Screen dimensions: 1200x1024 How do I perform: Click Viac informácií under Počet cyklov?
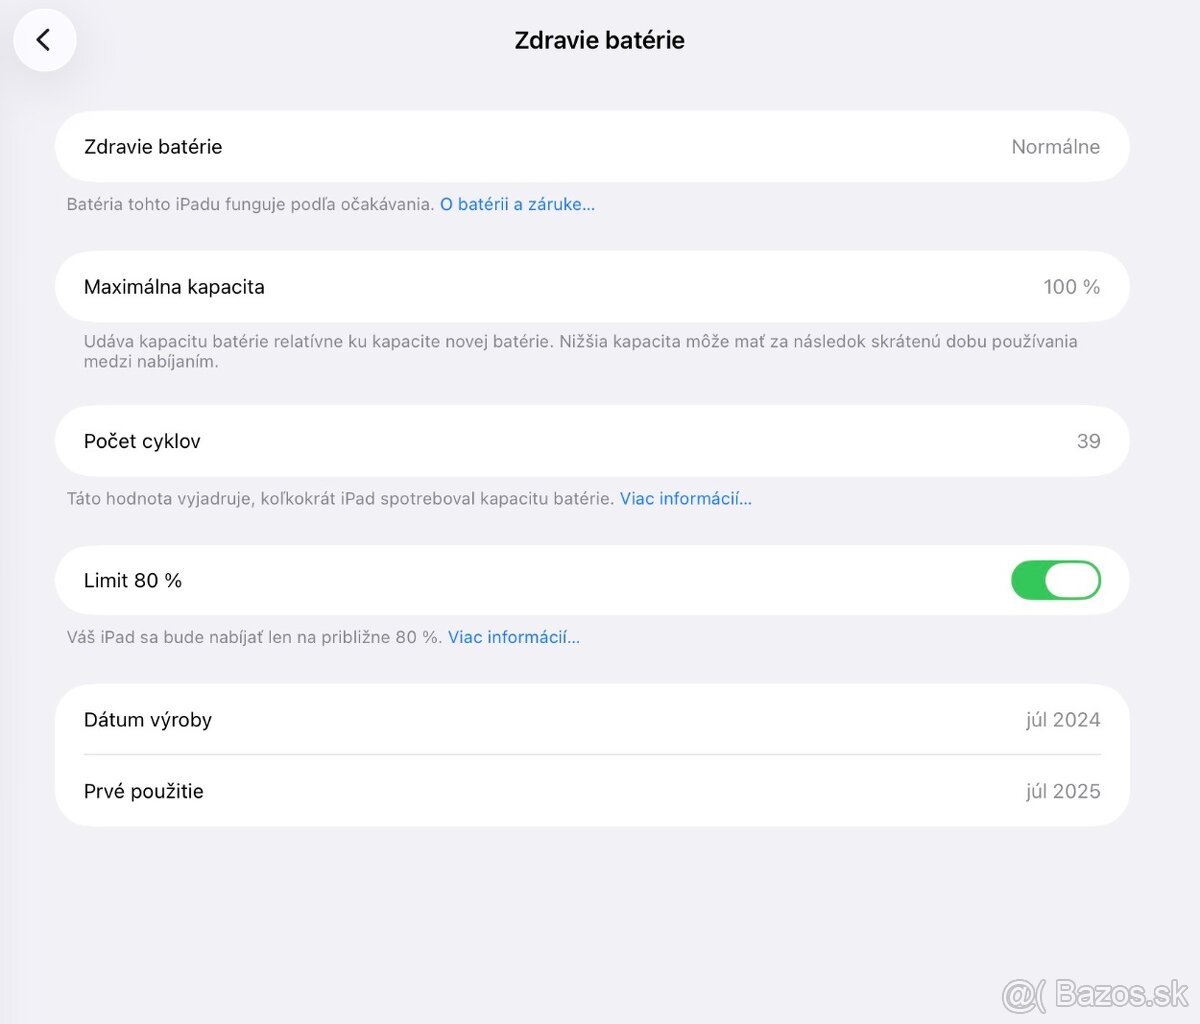click(x=686, y=498)
